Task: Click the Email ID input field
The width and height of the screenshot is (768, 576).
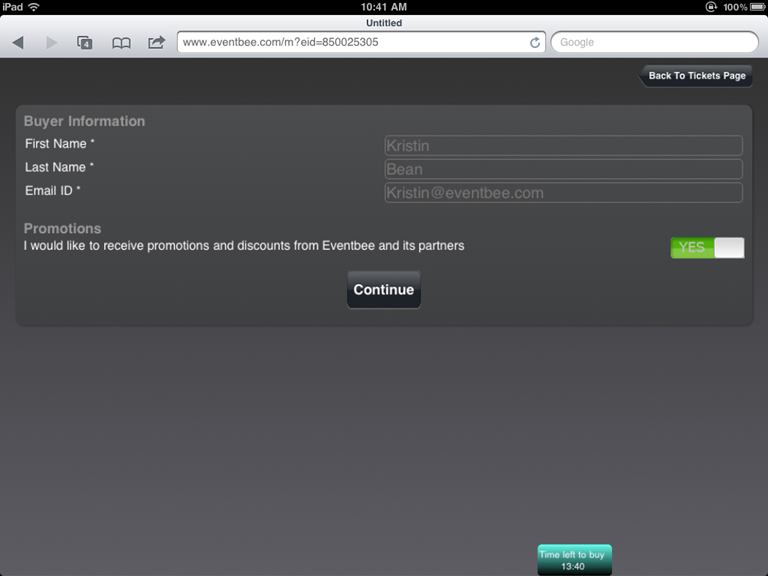Action: [x=563, y=193]
